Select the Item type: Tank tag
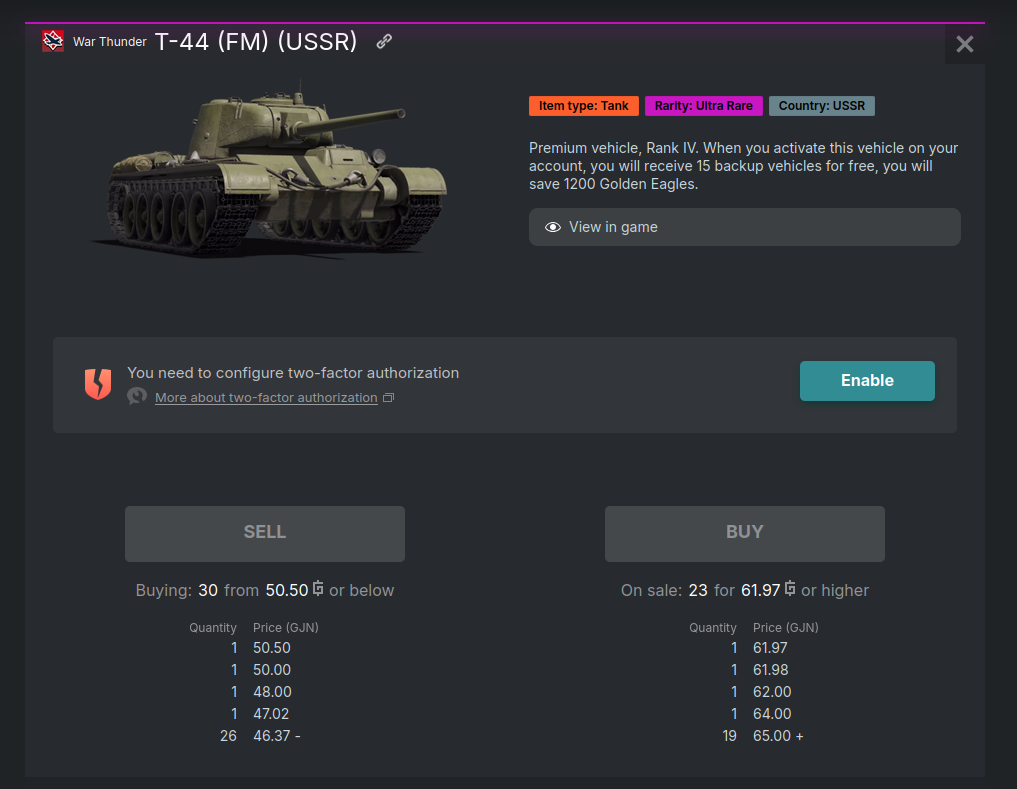 click(584, 106)
